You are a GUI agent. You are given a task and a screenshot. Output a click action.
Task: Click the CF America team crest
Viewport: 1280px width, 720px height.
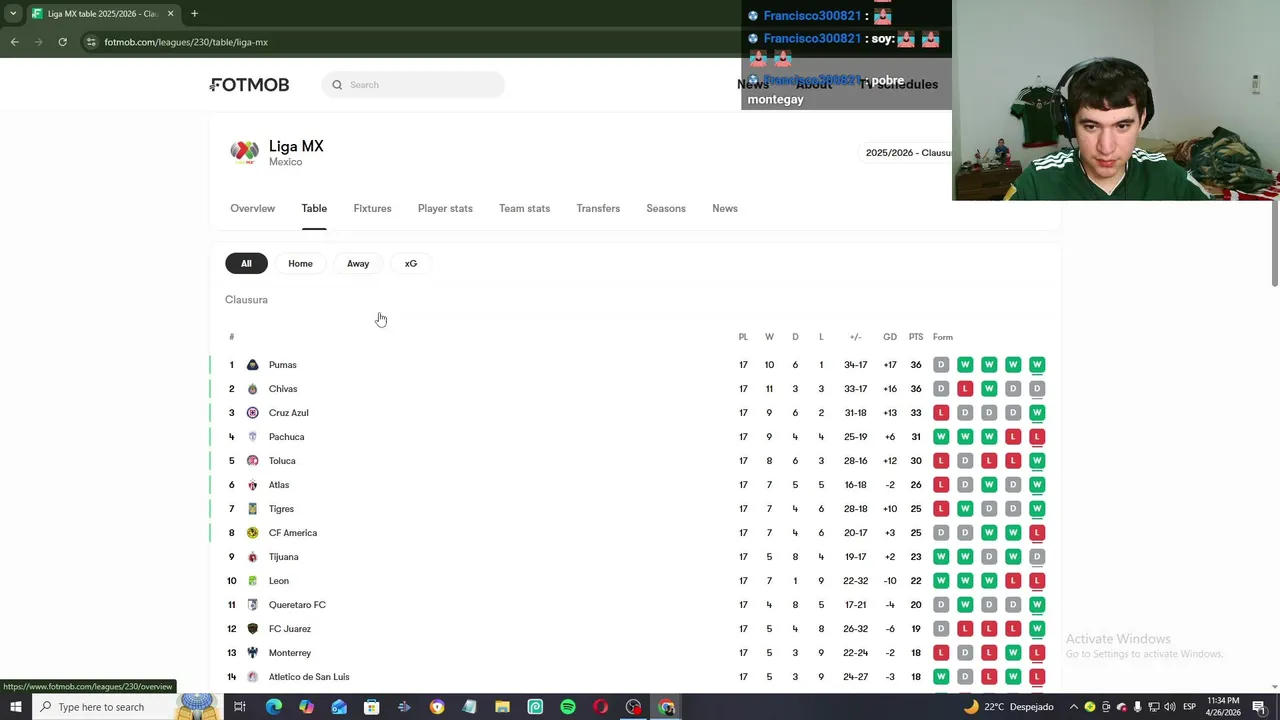pyautogui.click(x=252, y=533)
